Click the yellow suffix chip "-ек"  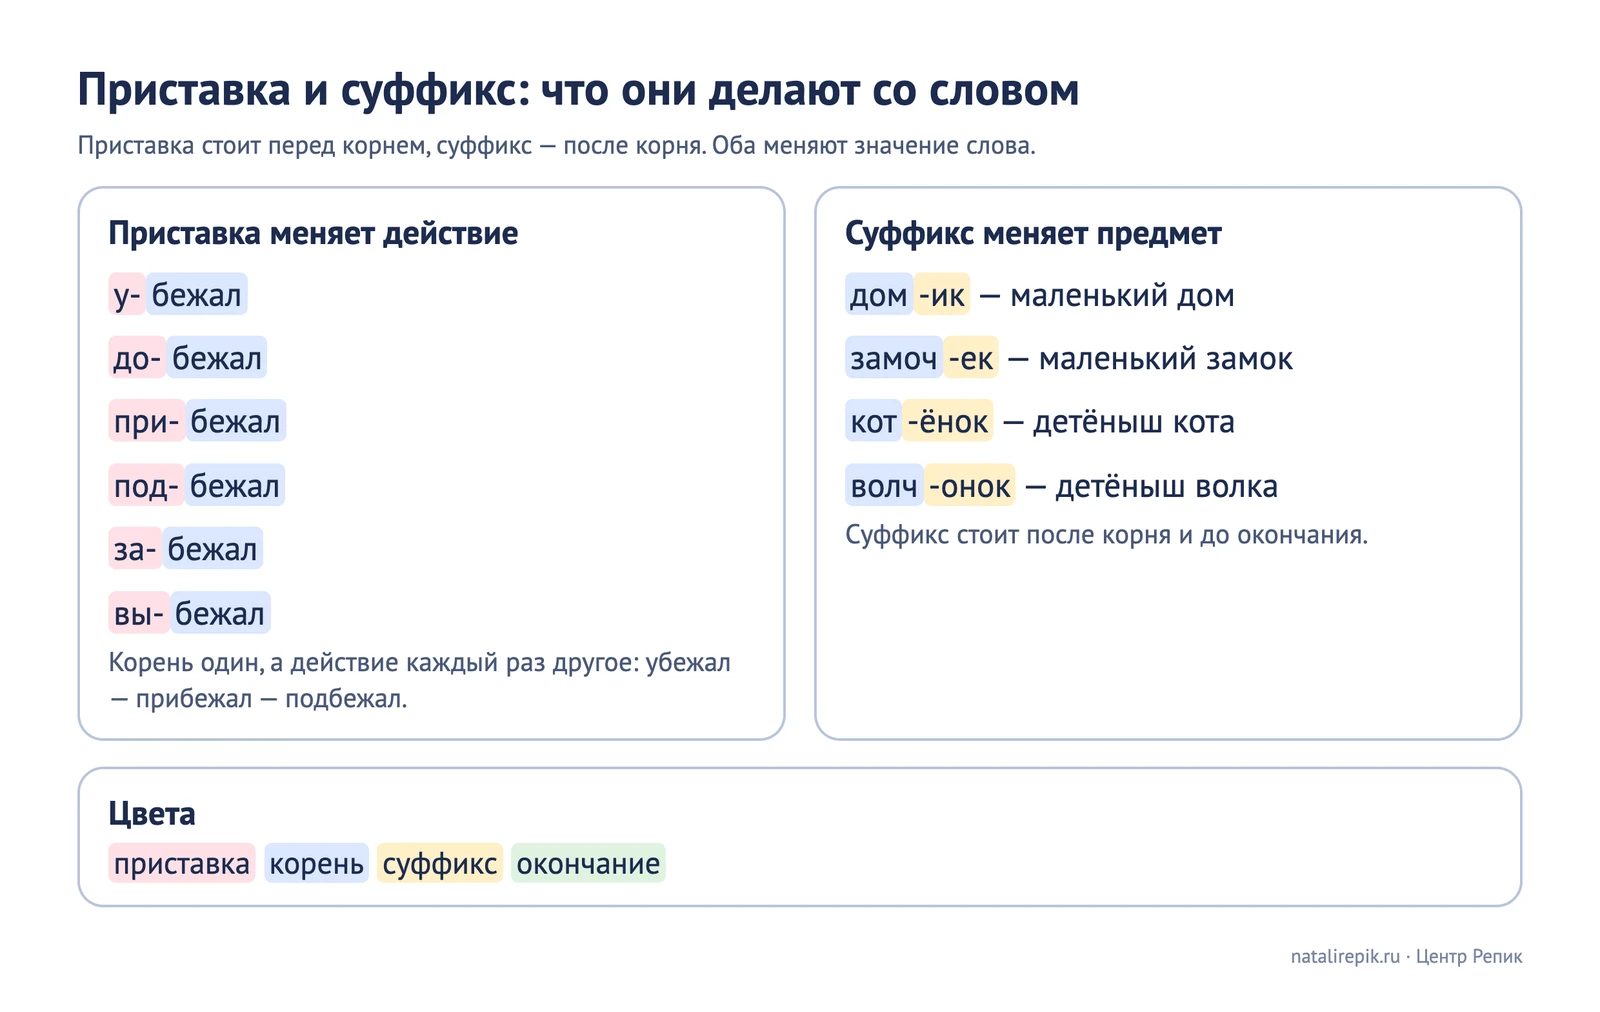pyautogui.click(x=971, y=358)
